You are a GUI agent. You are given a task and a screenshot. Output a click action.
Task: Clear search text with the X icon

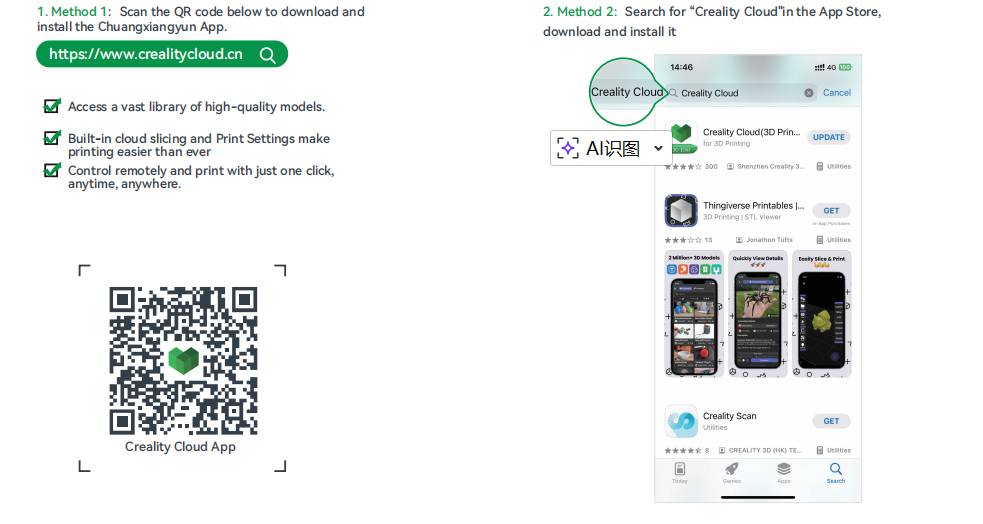(809, 93)
